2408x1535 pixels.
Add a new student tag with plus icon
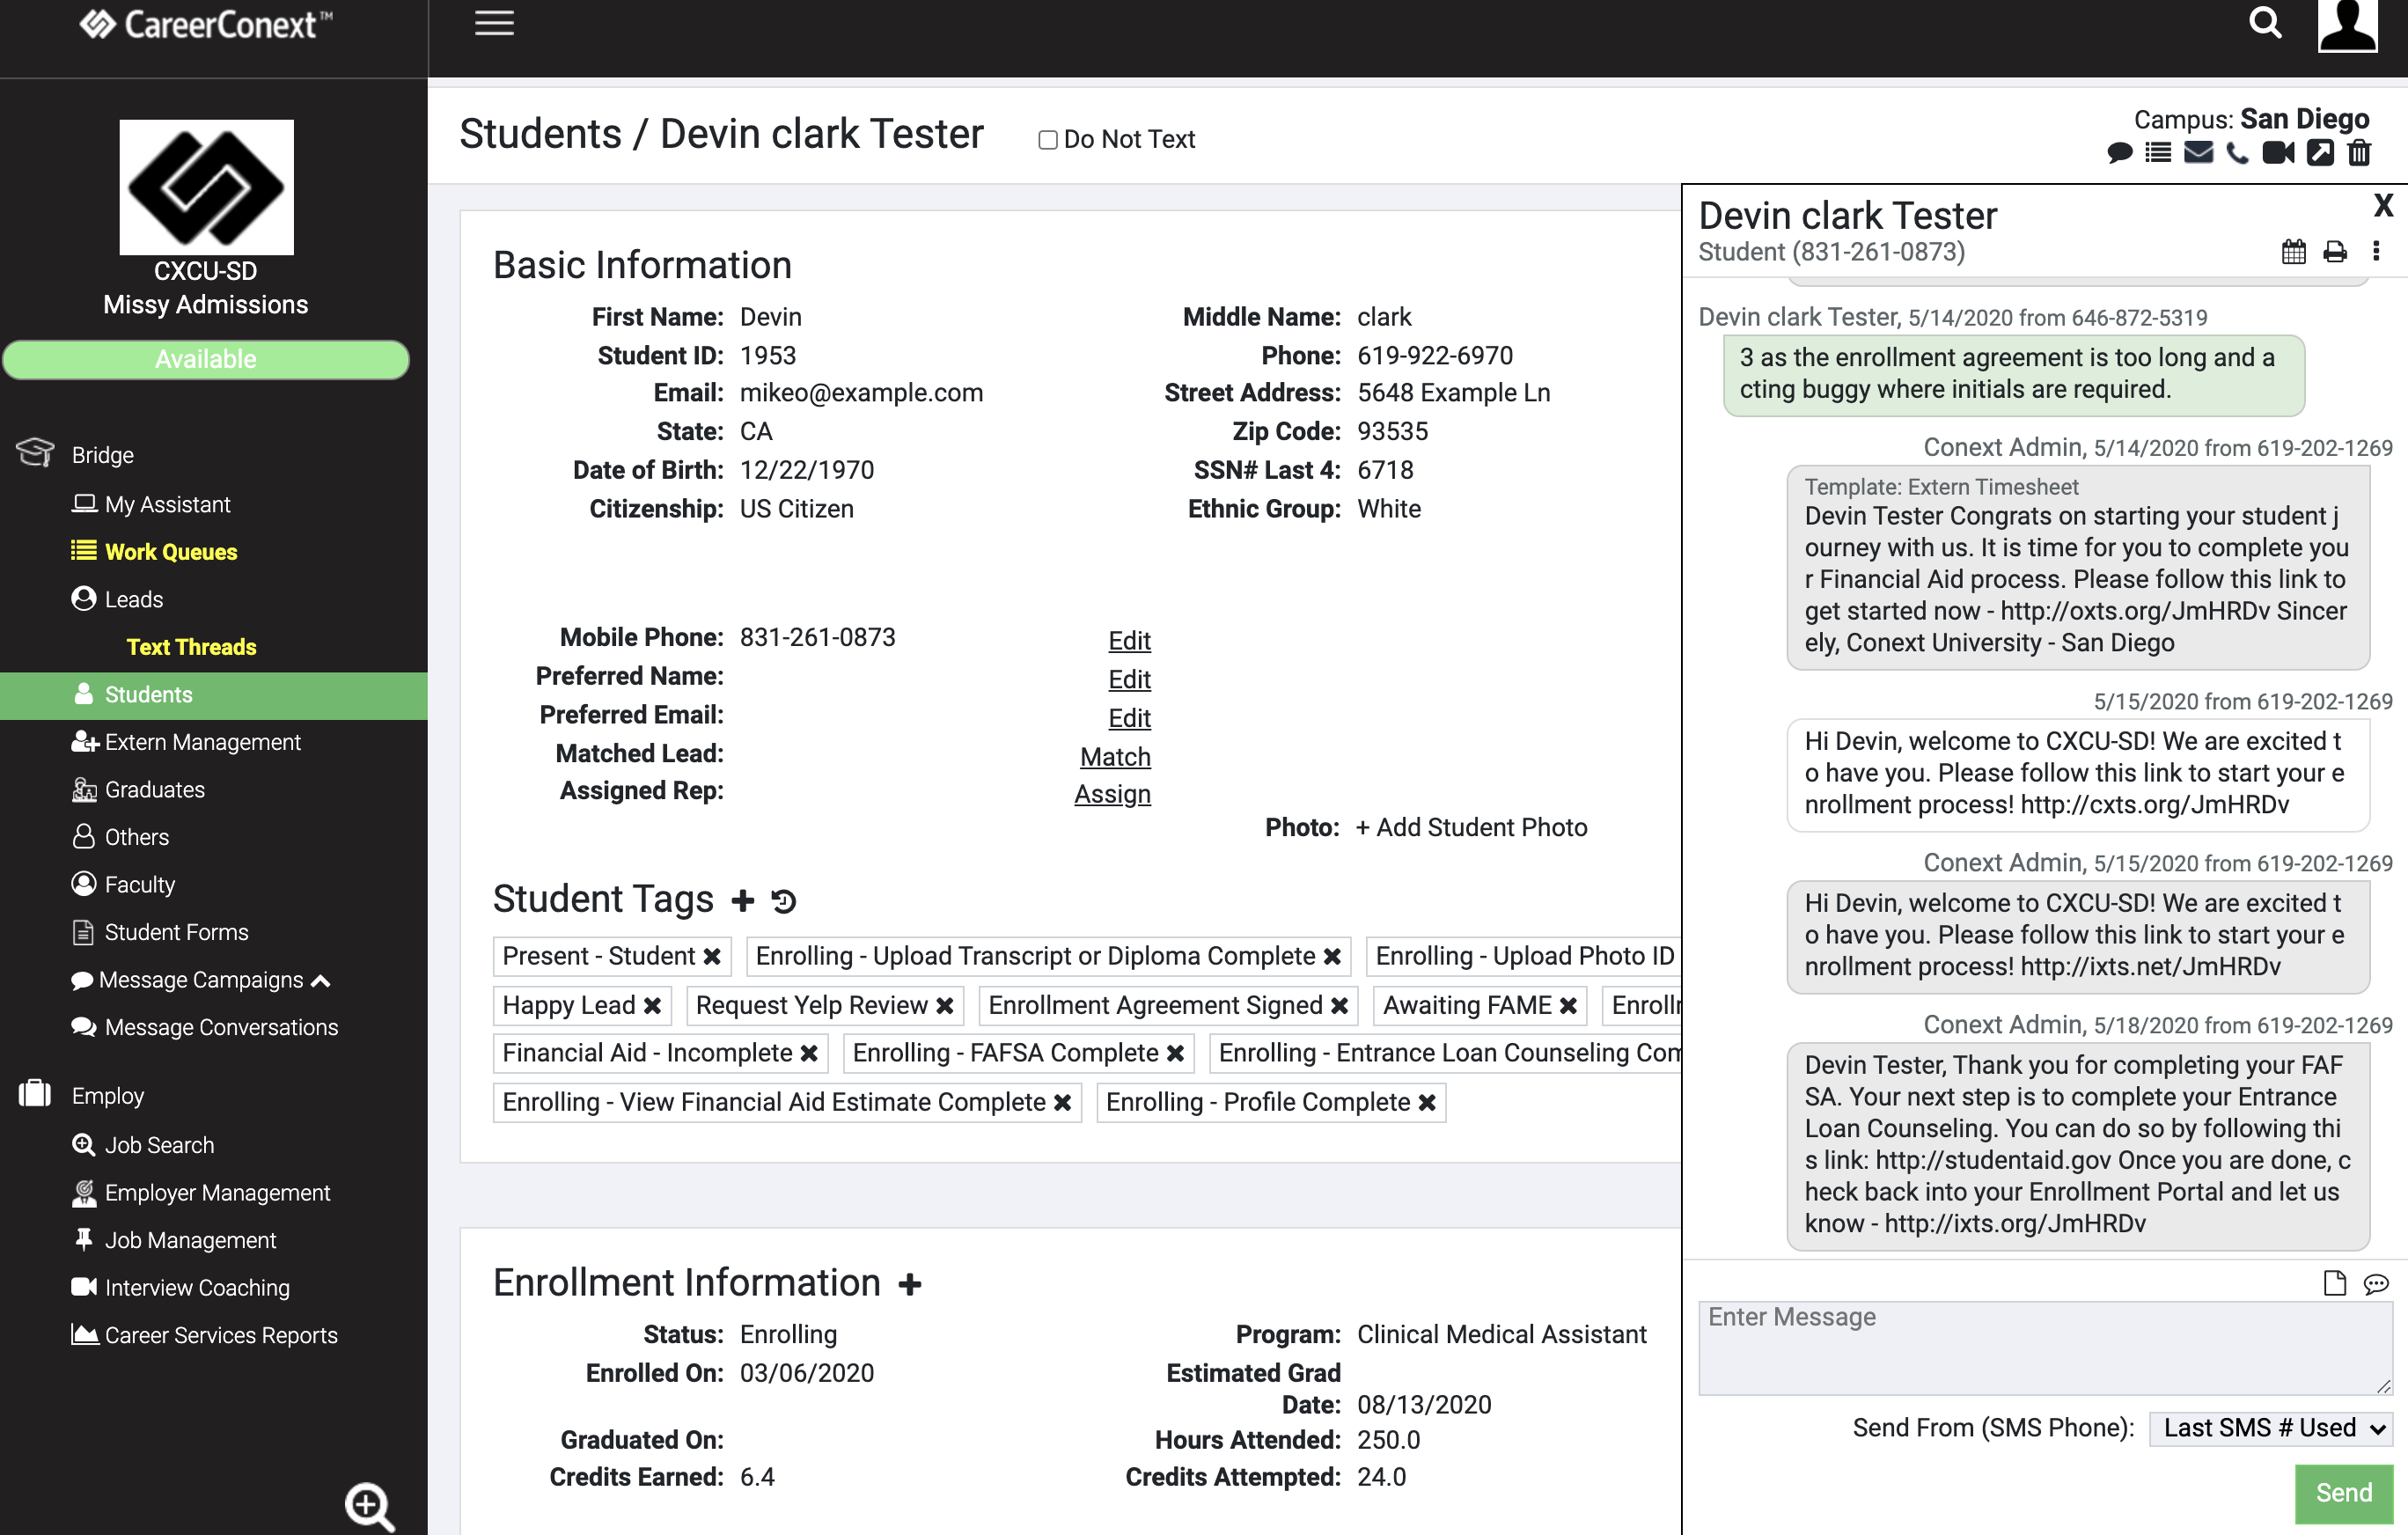pos(742,900)
